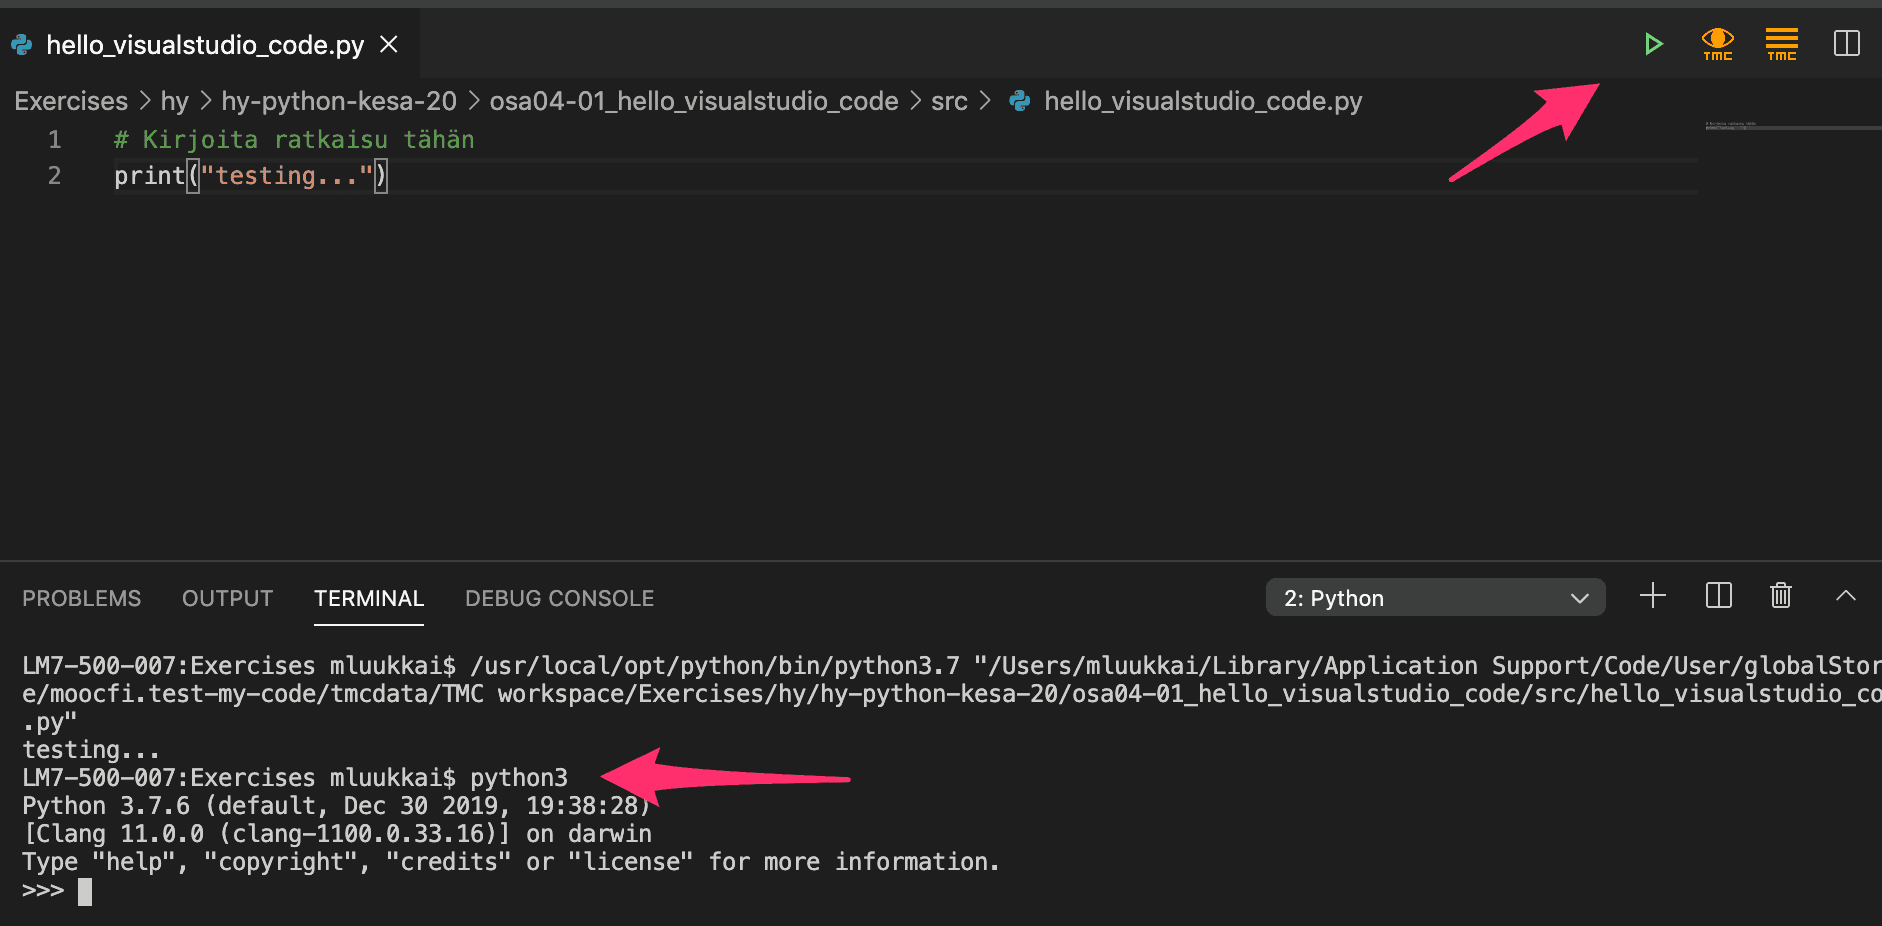Expand the hy-python-kesa-20 breadcrumb
1882x926 pixels.
pyautogui.click(x=338, y=101)
